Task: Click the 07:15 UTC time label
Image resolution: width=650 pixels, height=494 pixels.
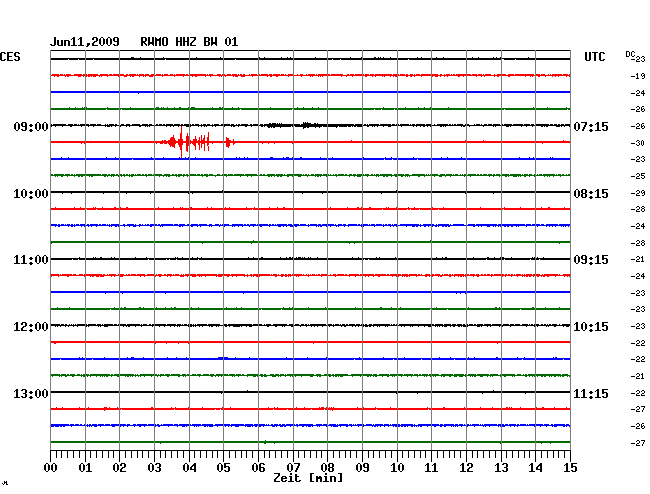Action: [x=591, y=126]
